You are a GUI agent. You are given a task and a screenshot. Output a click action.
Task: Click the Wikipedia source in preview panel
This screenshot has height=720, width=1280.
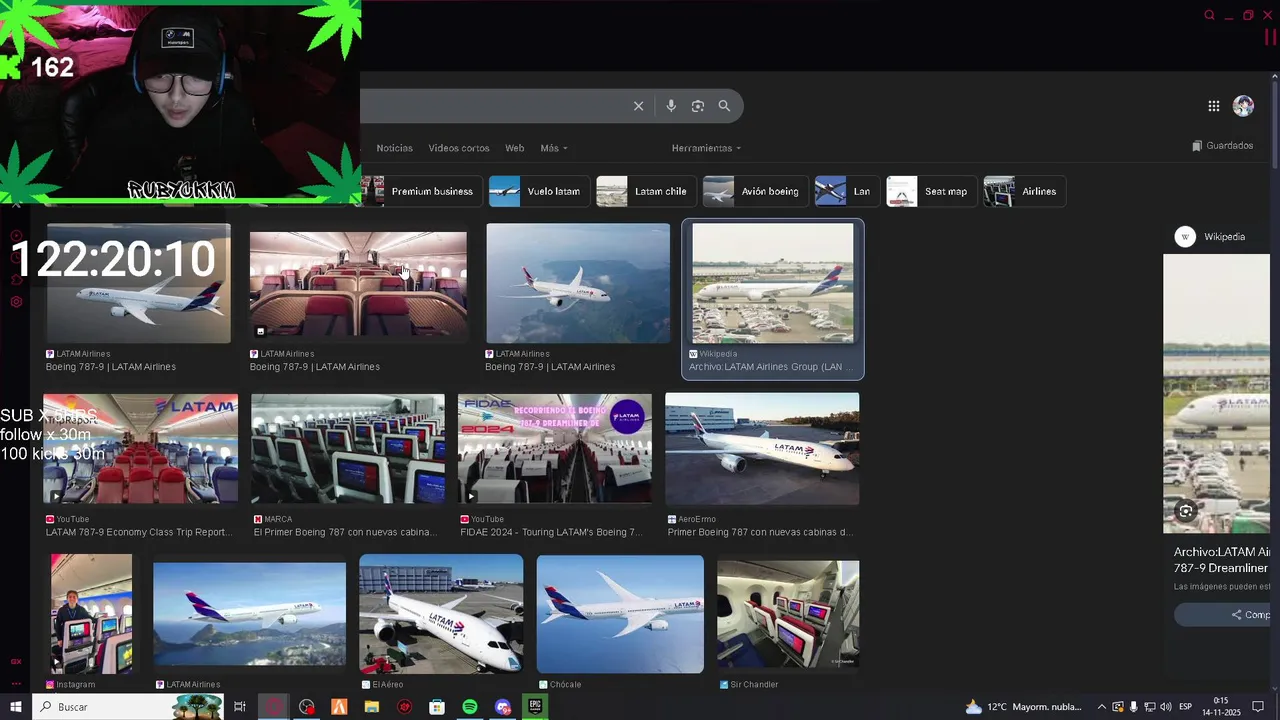(1210, 237)
